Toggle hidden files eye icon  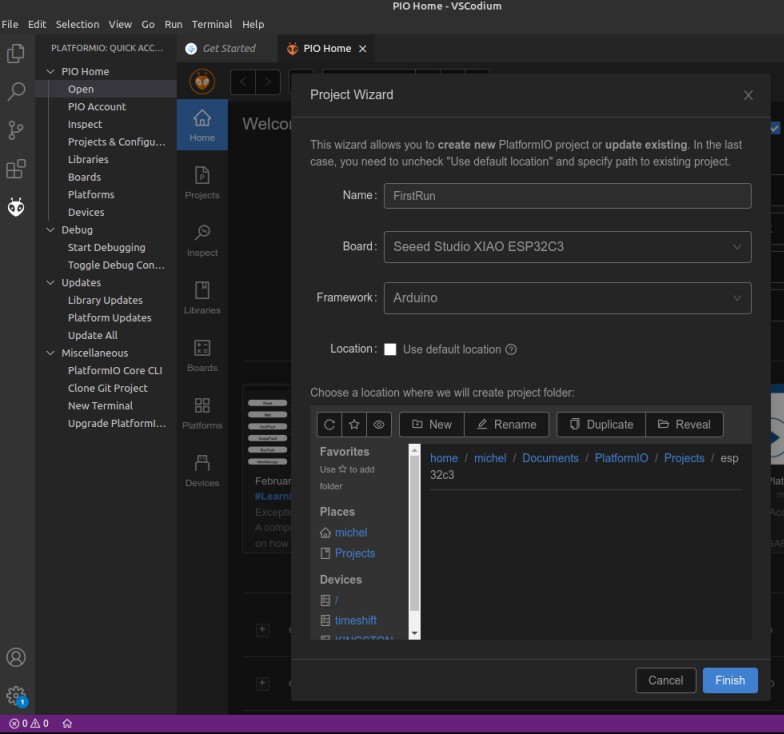coord(379,424)
